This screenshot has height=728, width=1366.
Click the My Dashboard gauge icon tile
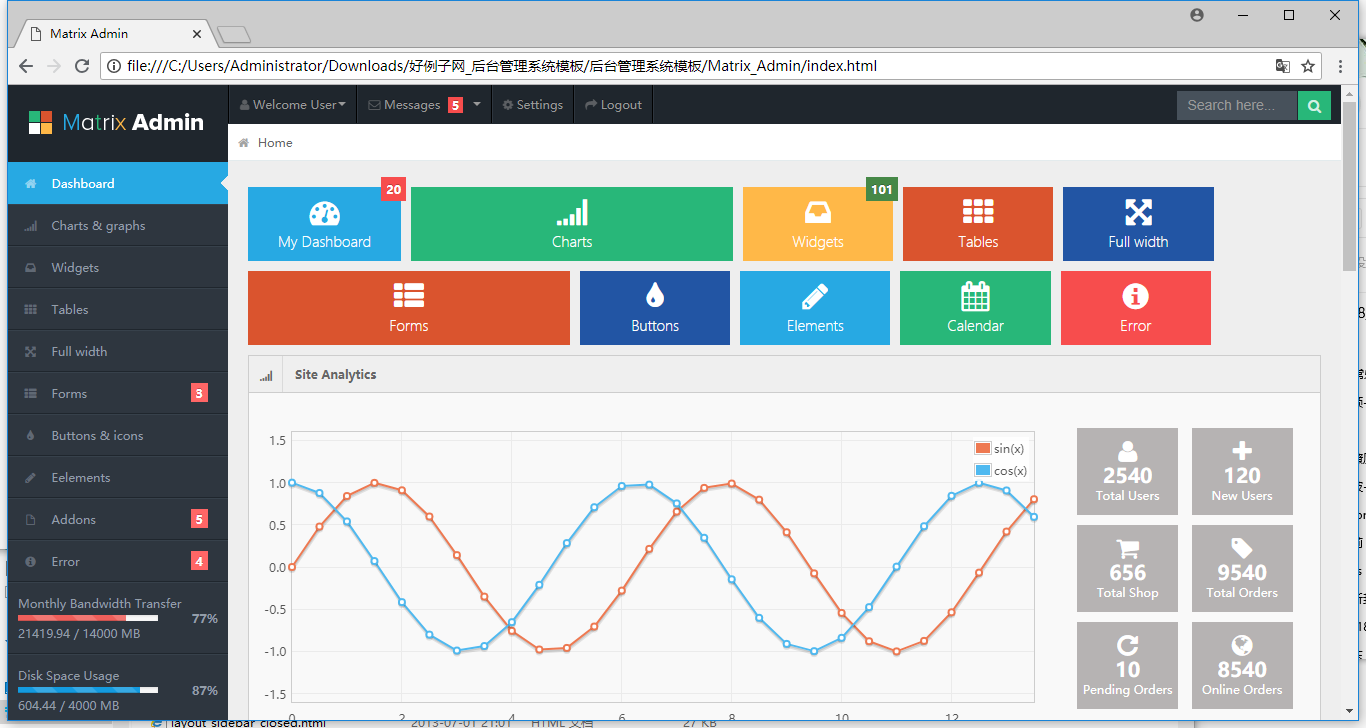click(324, 224)
